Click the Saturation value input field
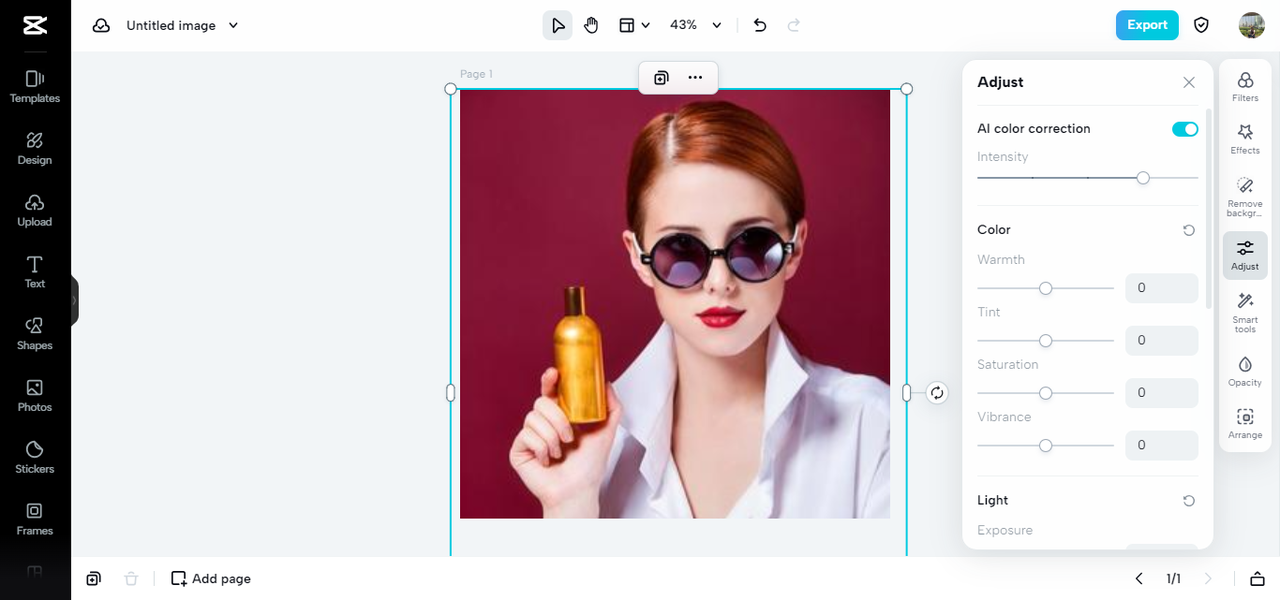The width and height of the screenshot is (1280, 600). click(1162, 393)
